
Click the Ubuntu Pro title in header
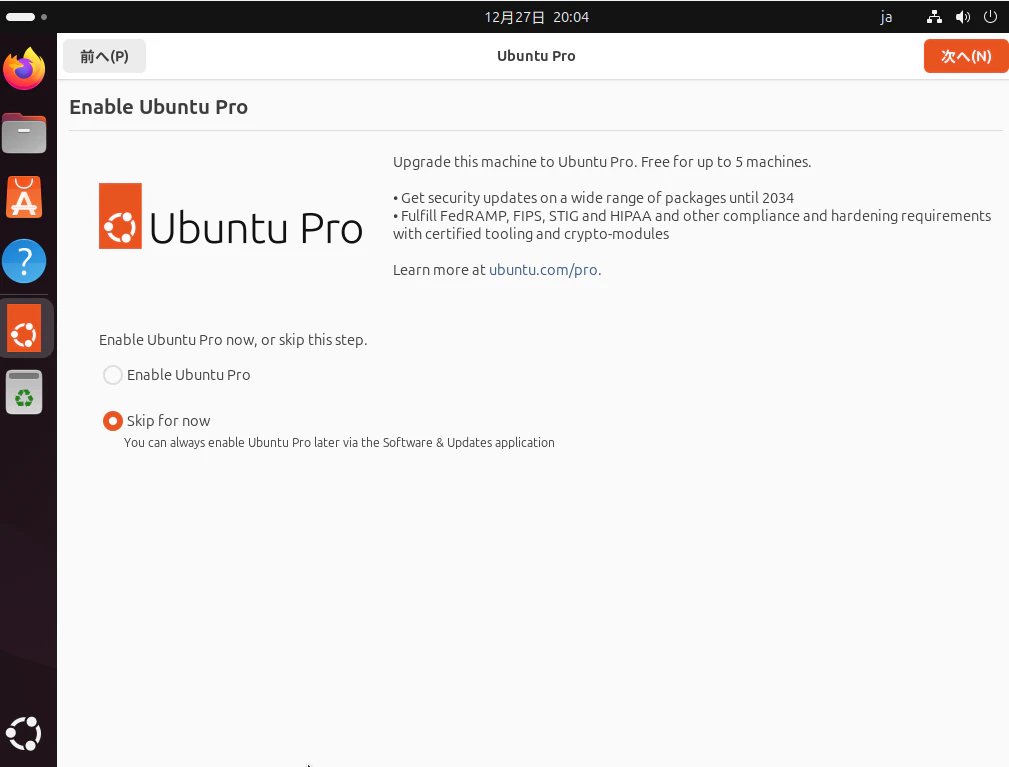click(x=536, y=56)
